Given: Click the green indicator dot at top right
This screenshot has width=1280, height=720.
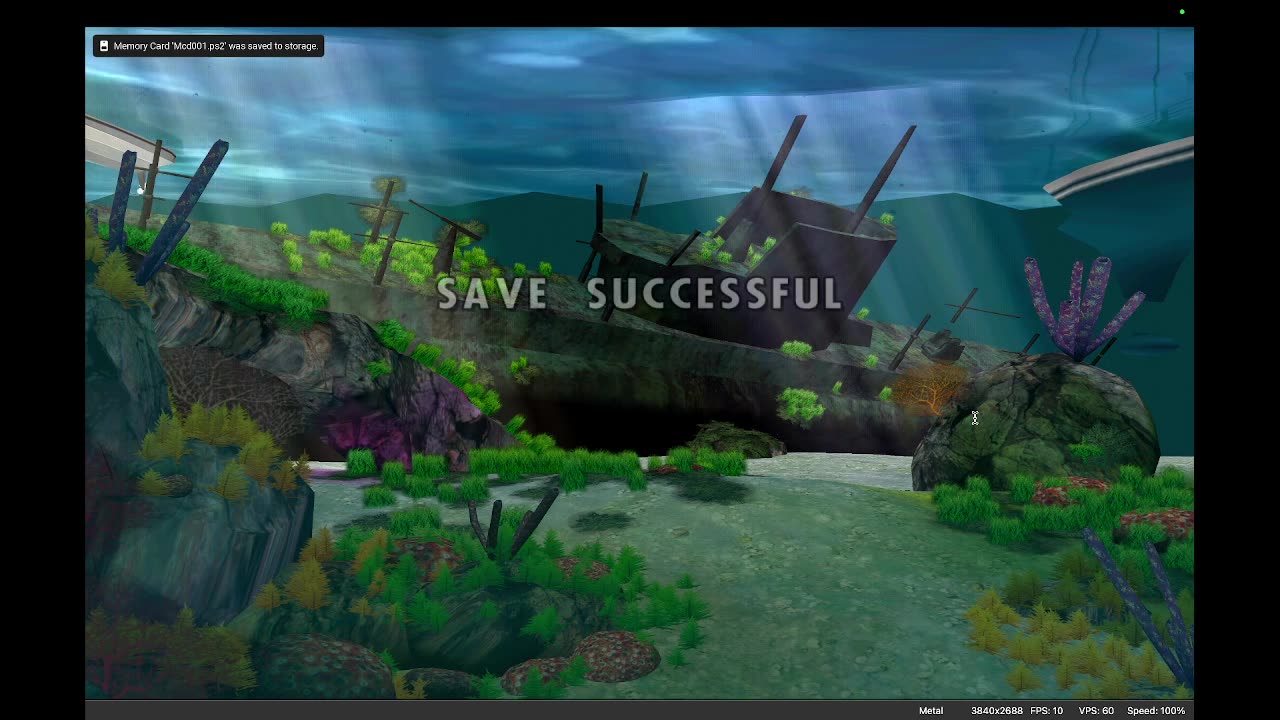Looking at the screenshot, I should coord(1182,12).
